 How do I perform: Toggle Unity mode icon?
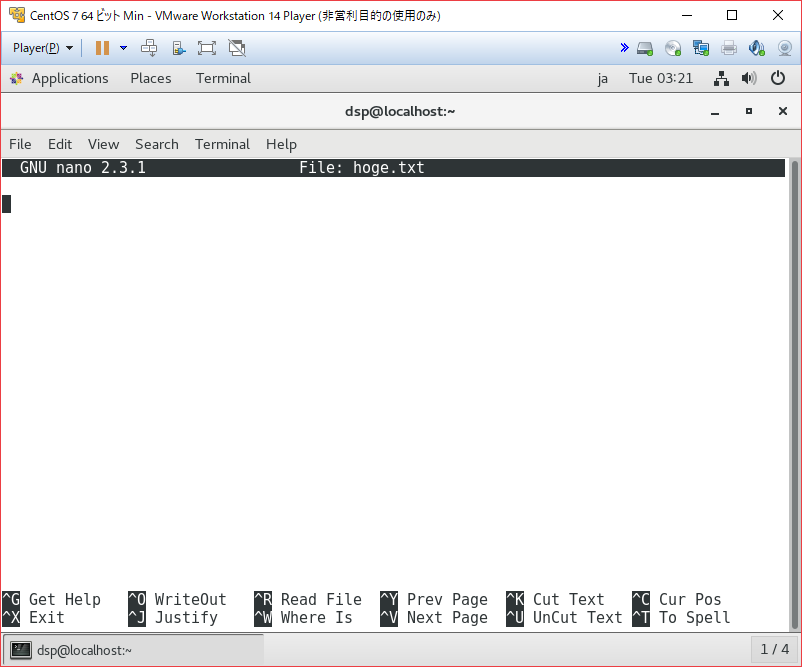[x=237, y=48]
